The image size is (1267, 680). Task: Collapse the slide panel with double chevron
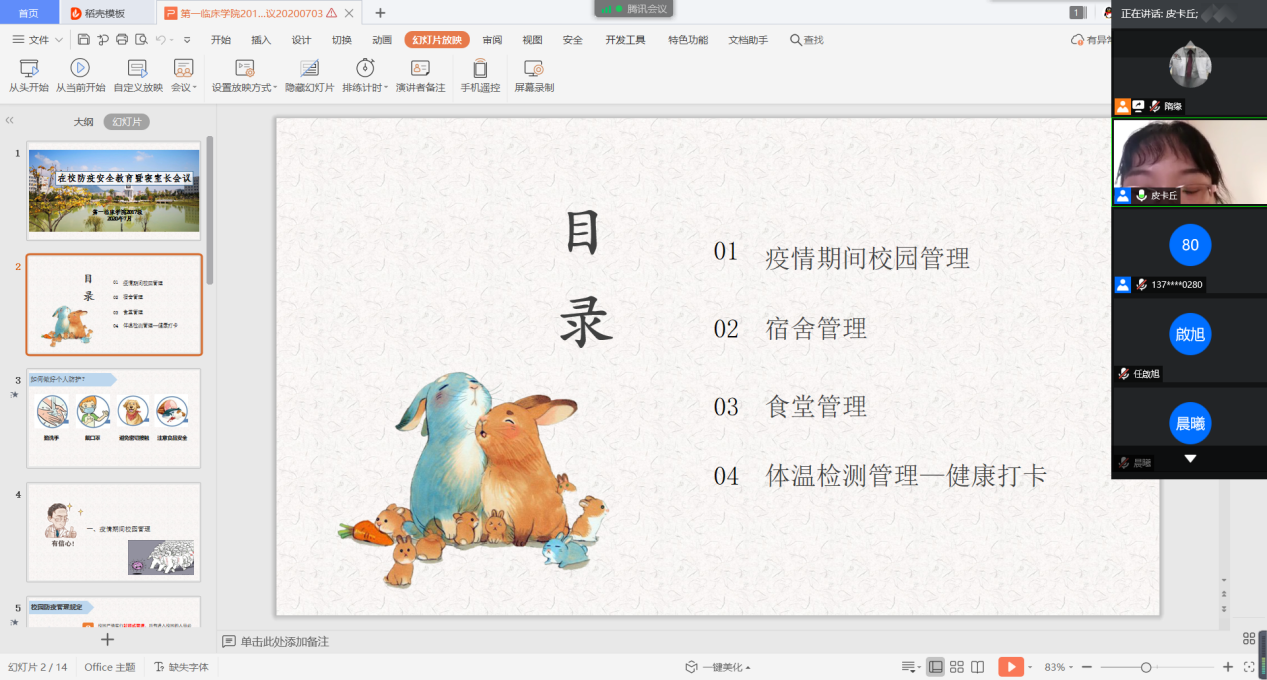click(x=10, y=121)
